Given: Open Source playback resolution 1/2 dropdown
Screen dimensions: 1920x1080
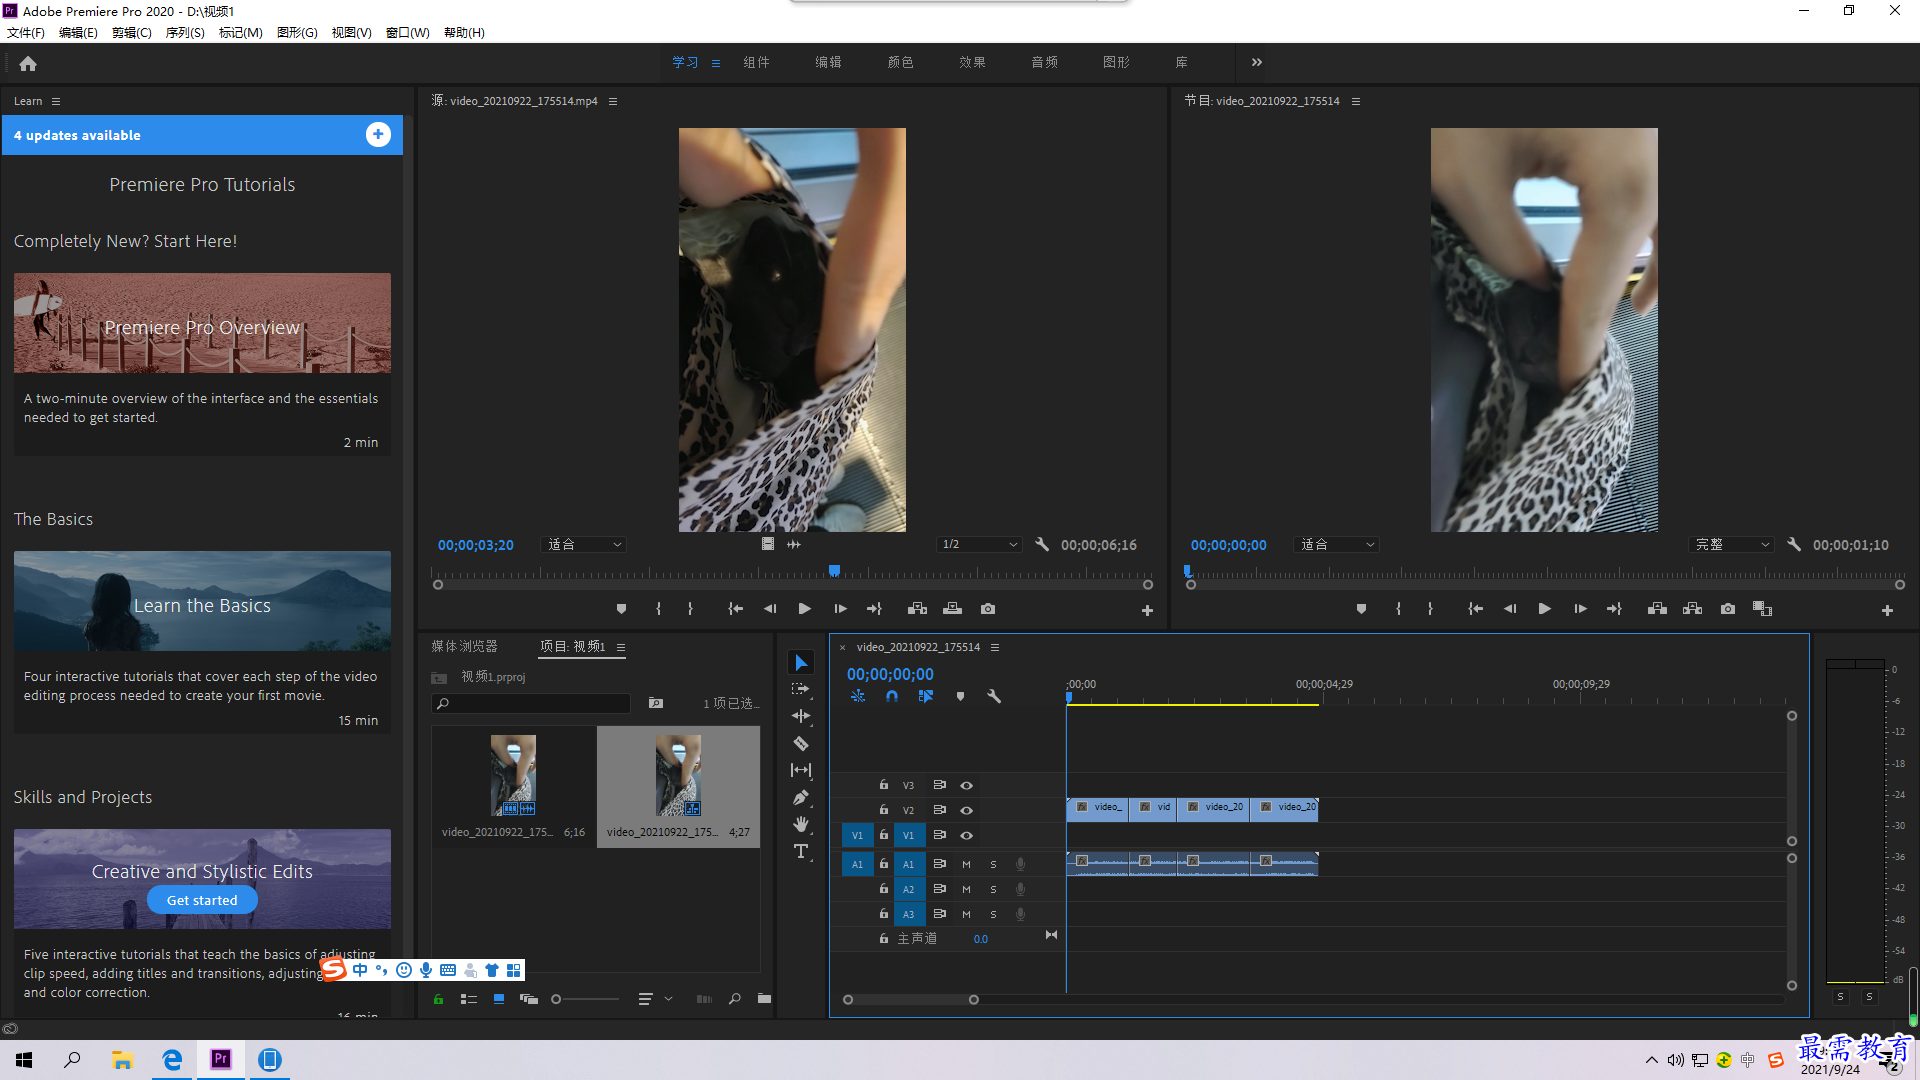Looking at the screenshot, I should [980, 545].
